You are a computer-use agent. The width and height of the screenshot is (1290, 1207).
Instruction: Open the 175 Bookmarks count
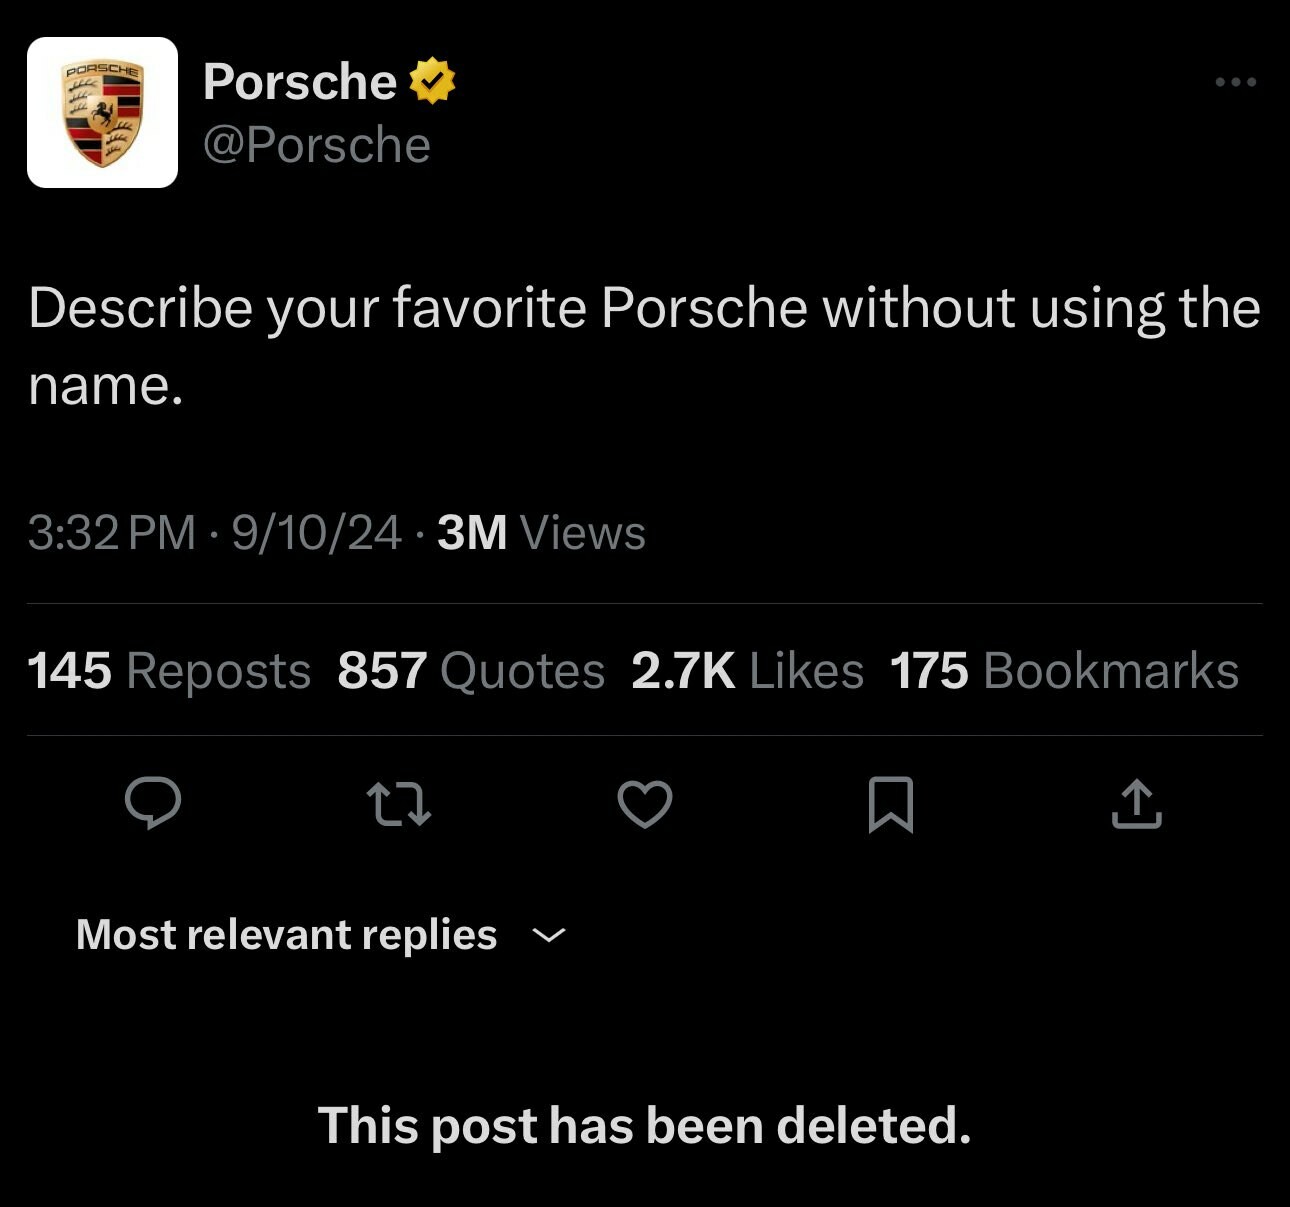[x=1064, y=670]
